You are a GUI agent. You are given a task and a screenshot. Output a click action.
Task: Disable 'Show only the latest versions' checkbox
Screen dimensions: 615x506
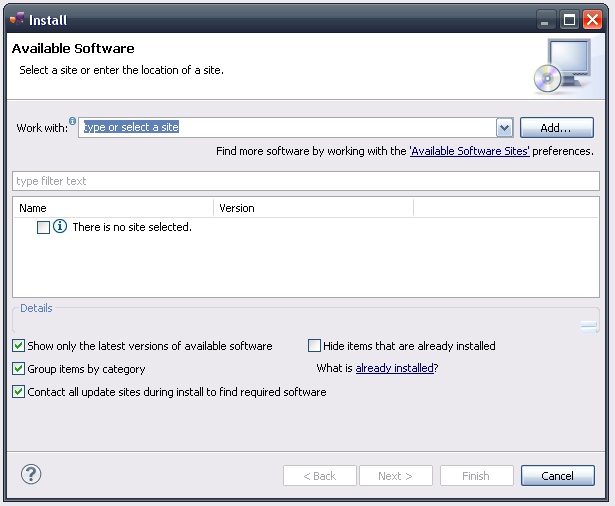click(x=19, y=346)
